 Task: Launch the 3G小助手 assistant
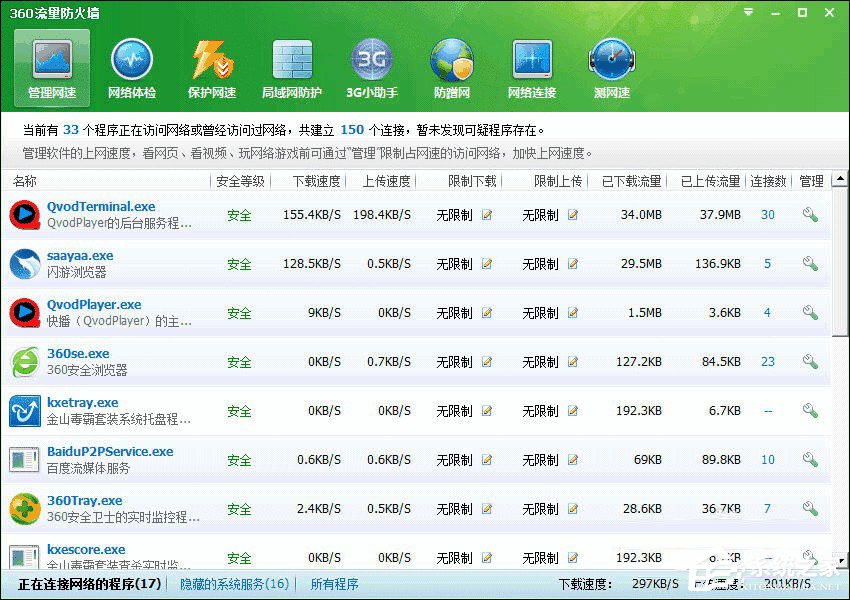[372, 67]
